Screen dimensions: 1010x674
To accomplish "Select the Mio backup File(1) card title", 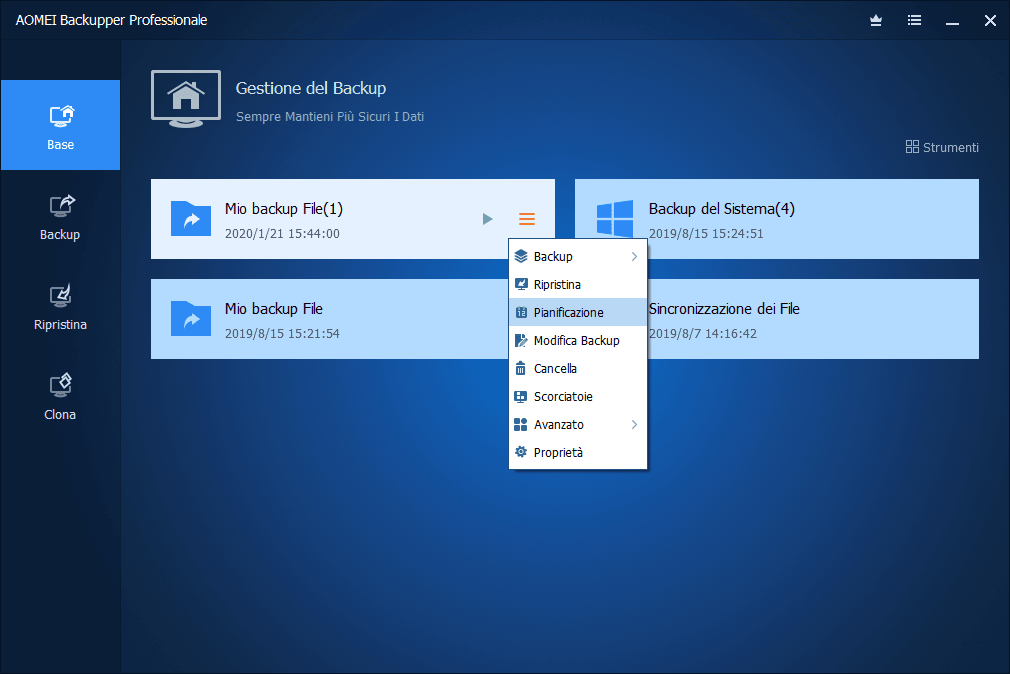I will [x=283, y=209].
